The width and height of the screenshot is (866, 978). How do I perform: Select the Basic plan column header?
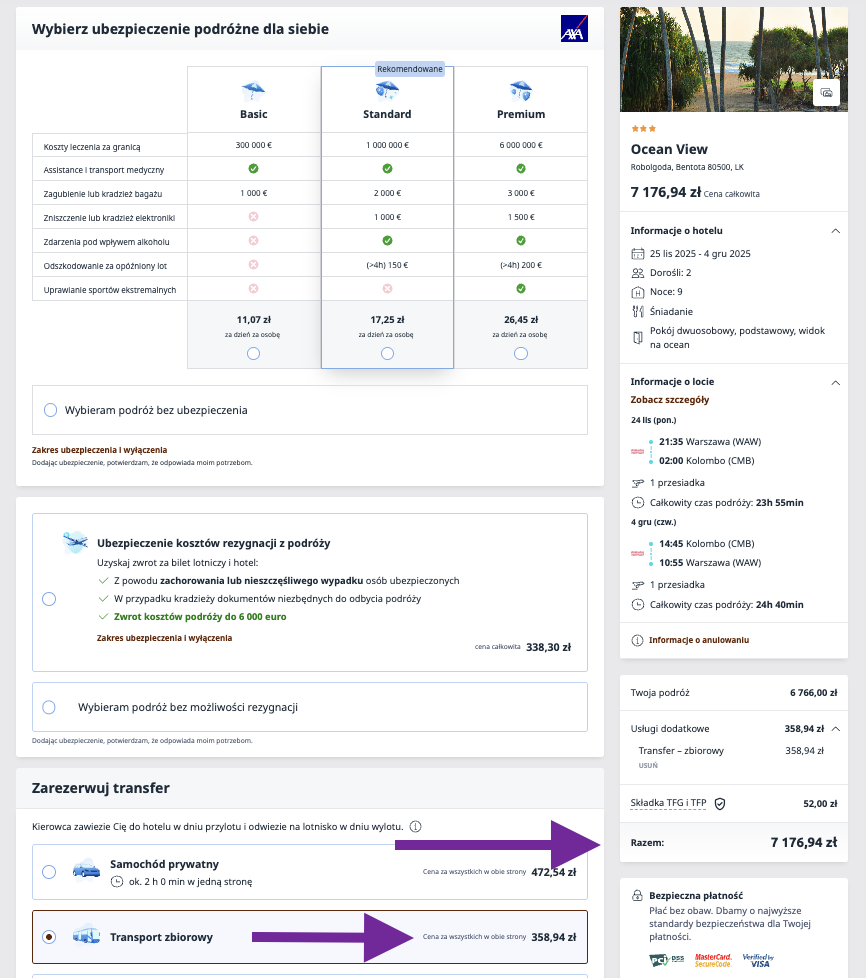pos(253,114)
